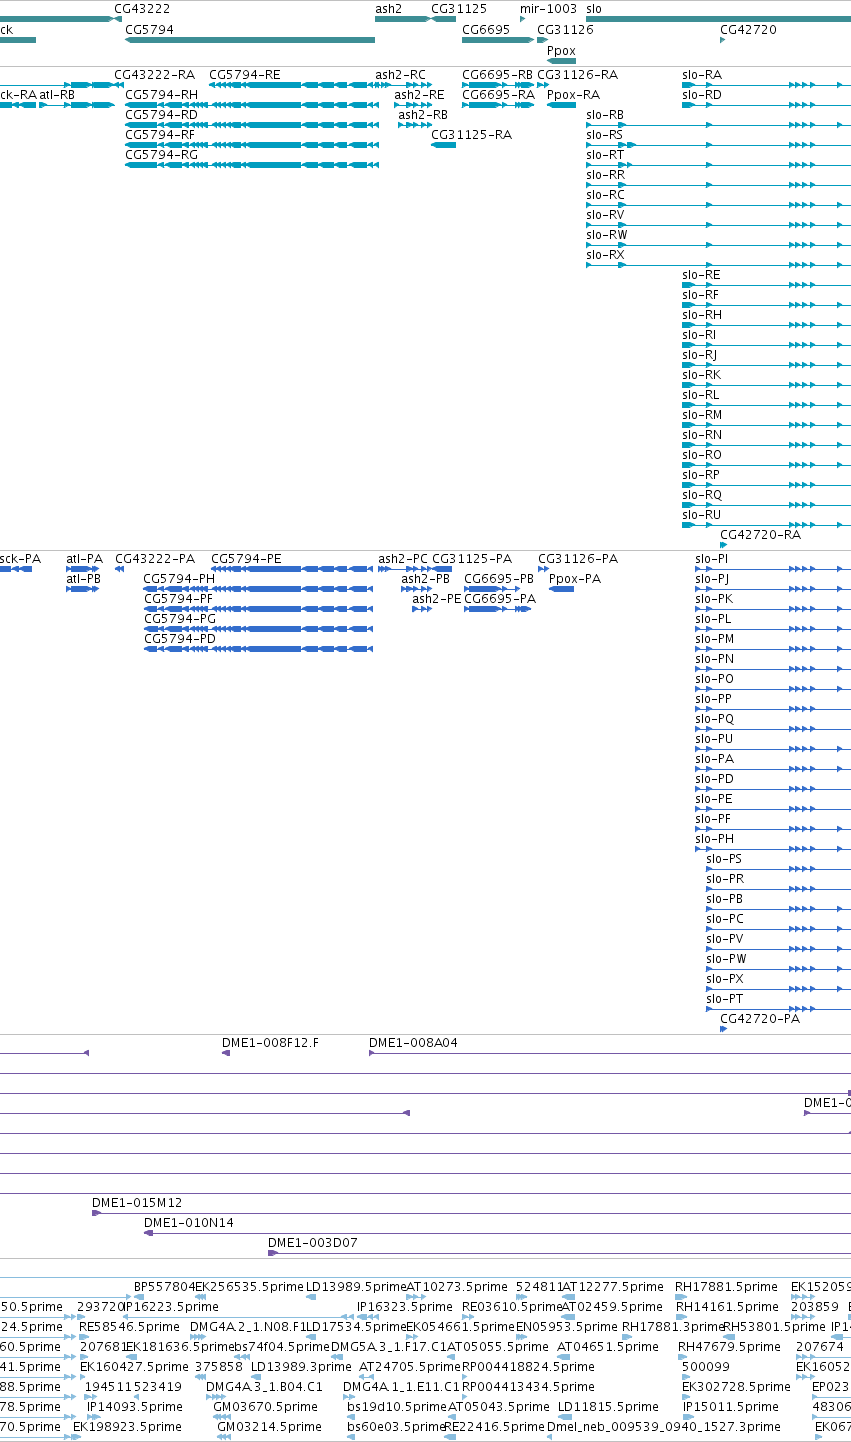Click the CG42720 gene label
The height and width of the screenshot is (1442, 851).
click(748, 30)
